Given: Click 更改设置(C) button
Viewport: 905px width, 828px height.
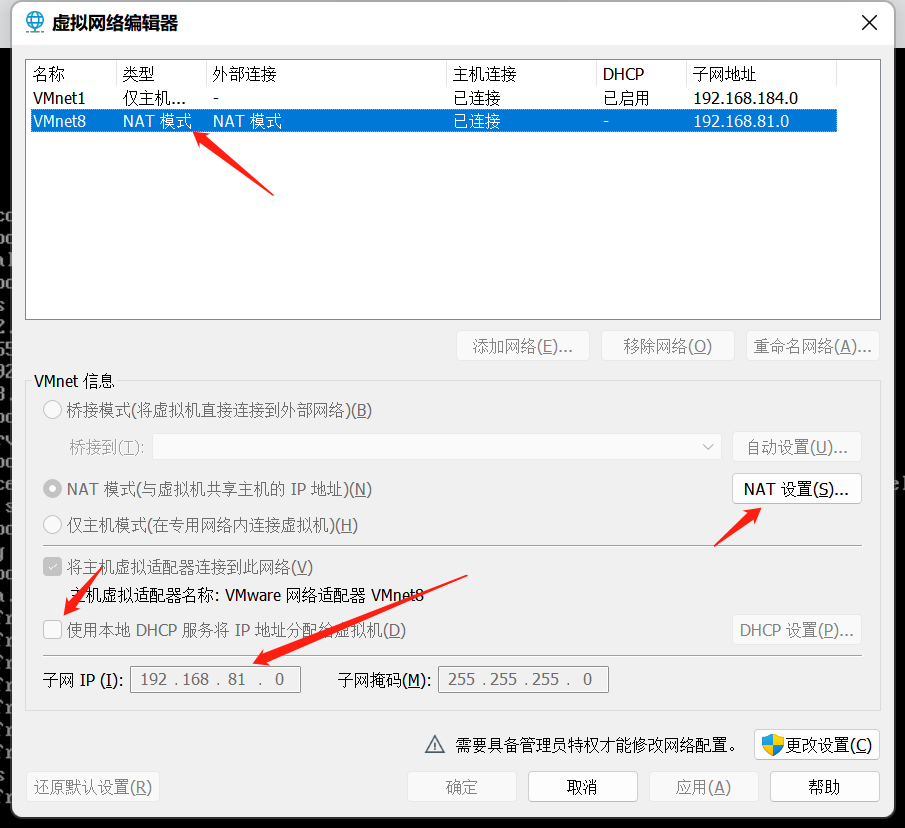Looking at the screenshot, I should click(817, 745).
